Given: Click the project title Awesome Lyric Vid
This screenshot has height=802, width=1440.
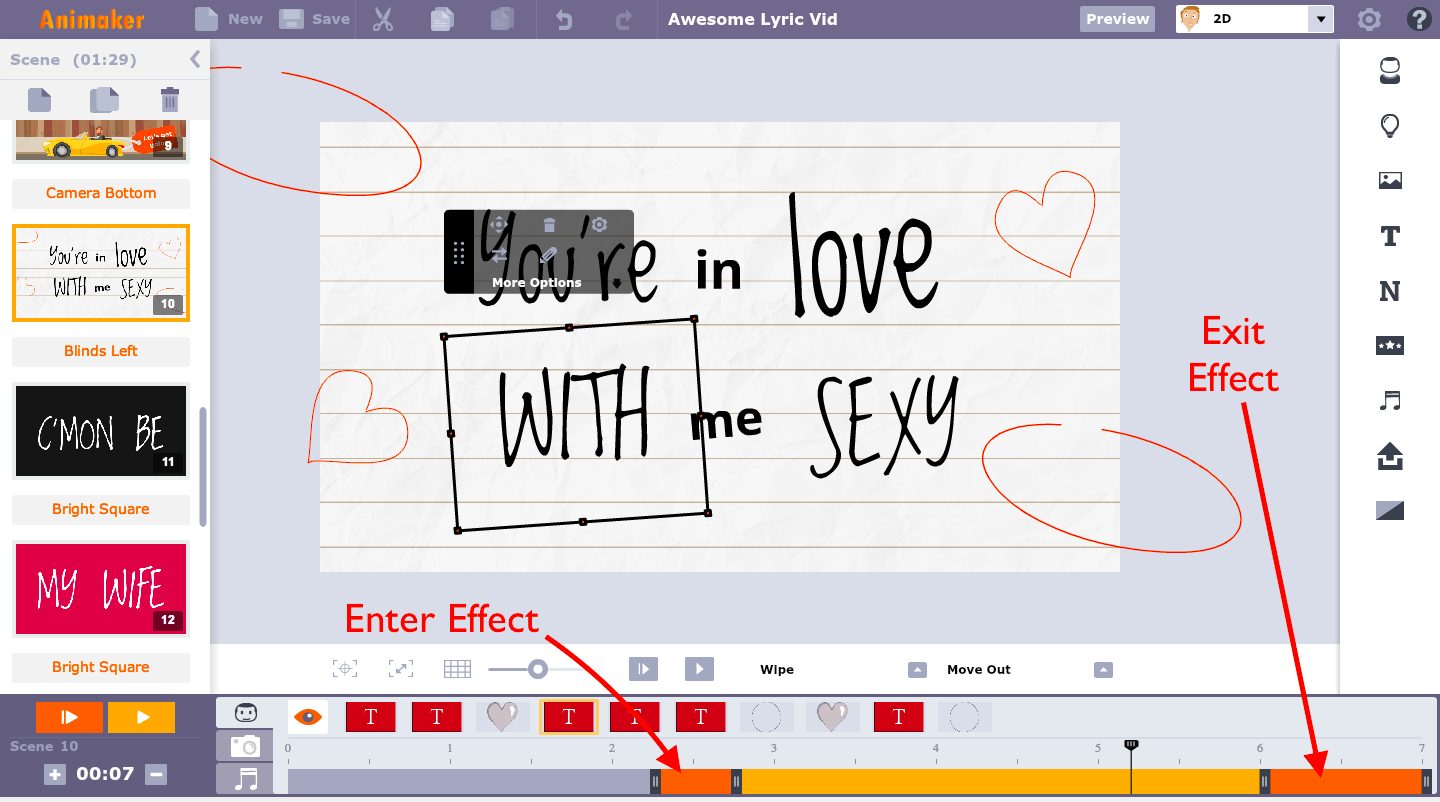Looking at the screenshot, I should tap(753, 19).
